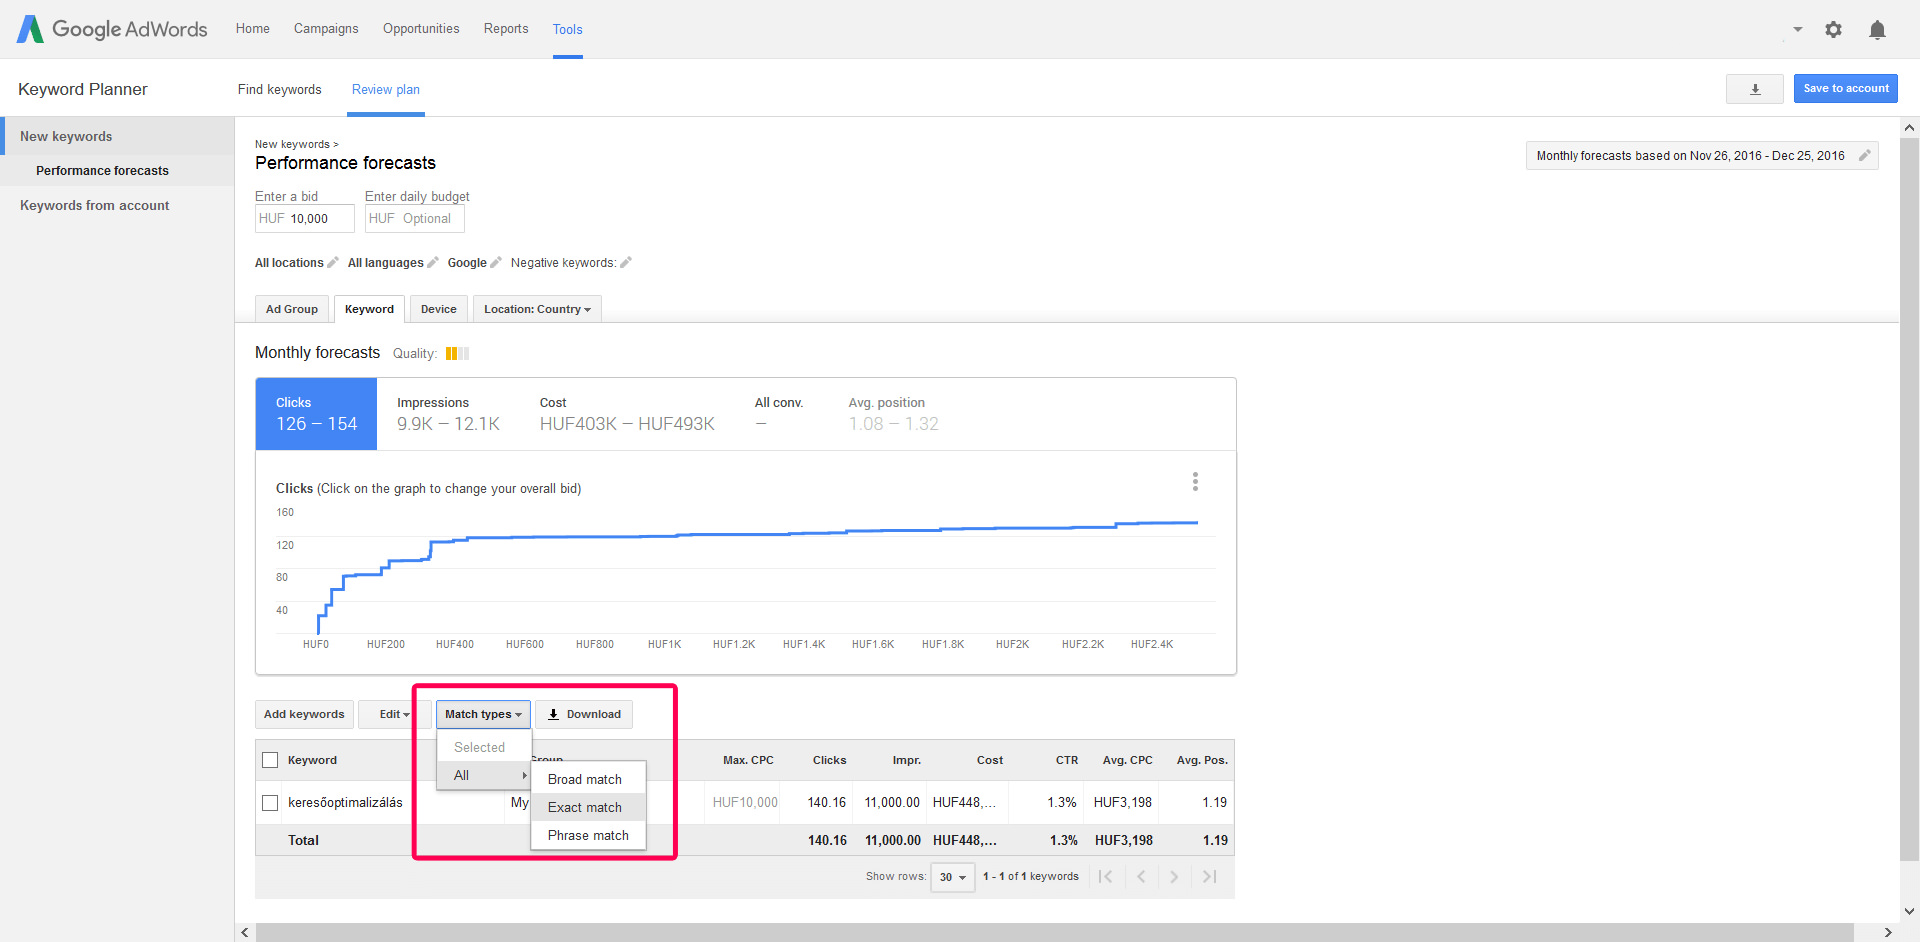Click into the Enter a bid field
Viewport: 1920px width, 942px height.
click(305, 219)
